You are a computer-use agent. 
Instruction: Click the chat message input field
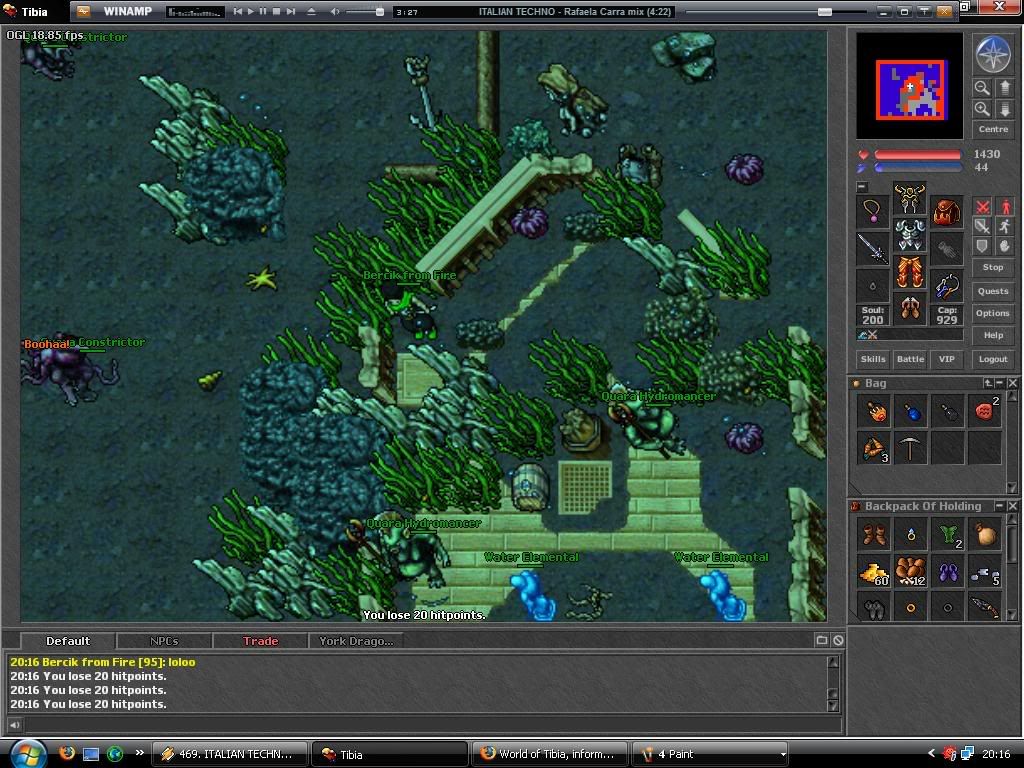pos(432,724)
